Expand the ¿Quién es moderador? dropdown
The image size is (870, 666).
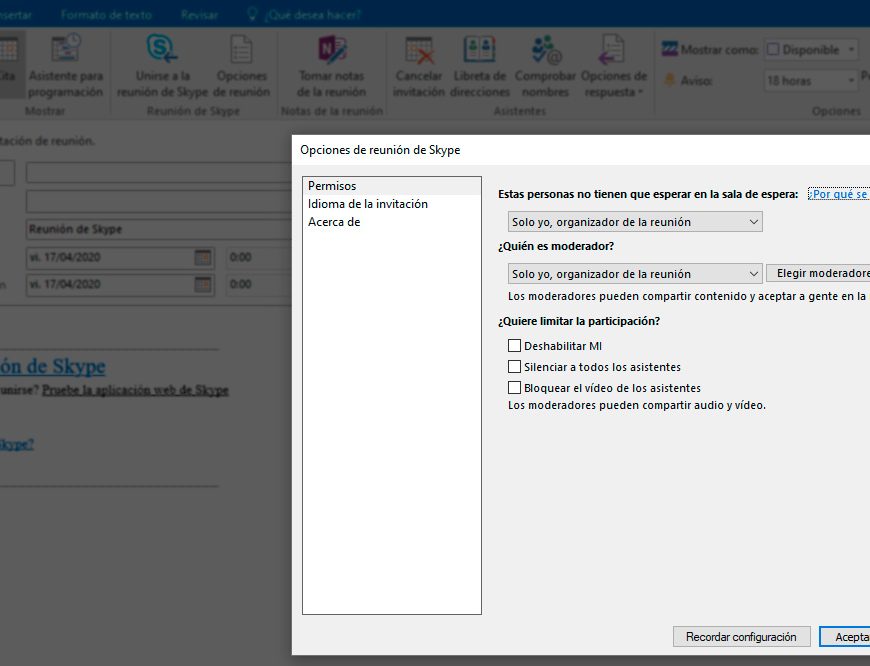635,274
